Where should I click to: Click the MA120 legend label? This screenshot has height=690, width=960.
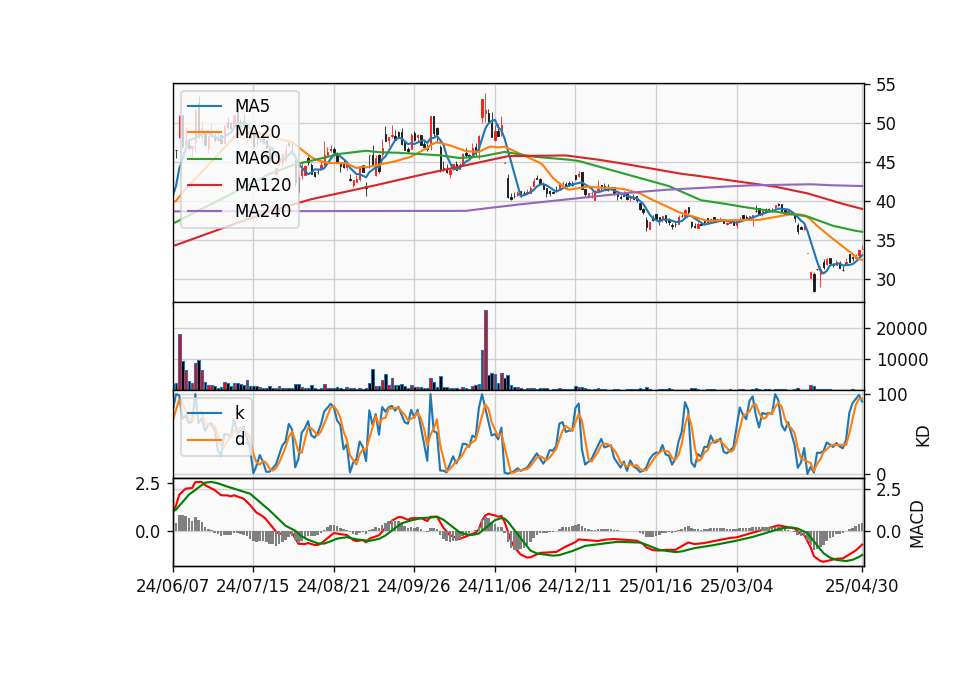tap(263, 184)
